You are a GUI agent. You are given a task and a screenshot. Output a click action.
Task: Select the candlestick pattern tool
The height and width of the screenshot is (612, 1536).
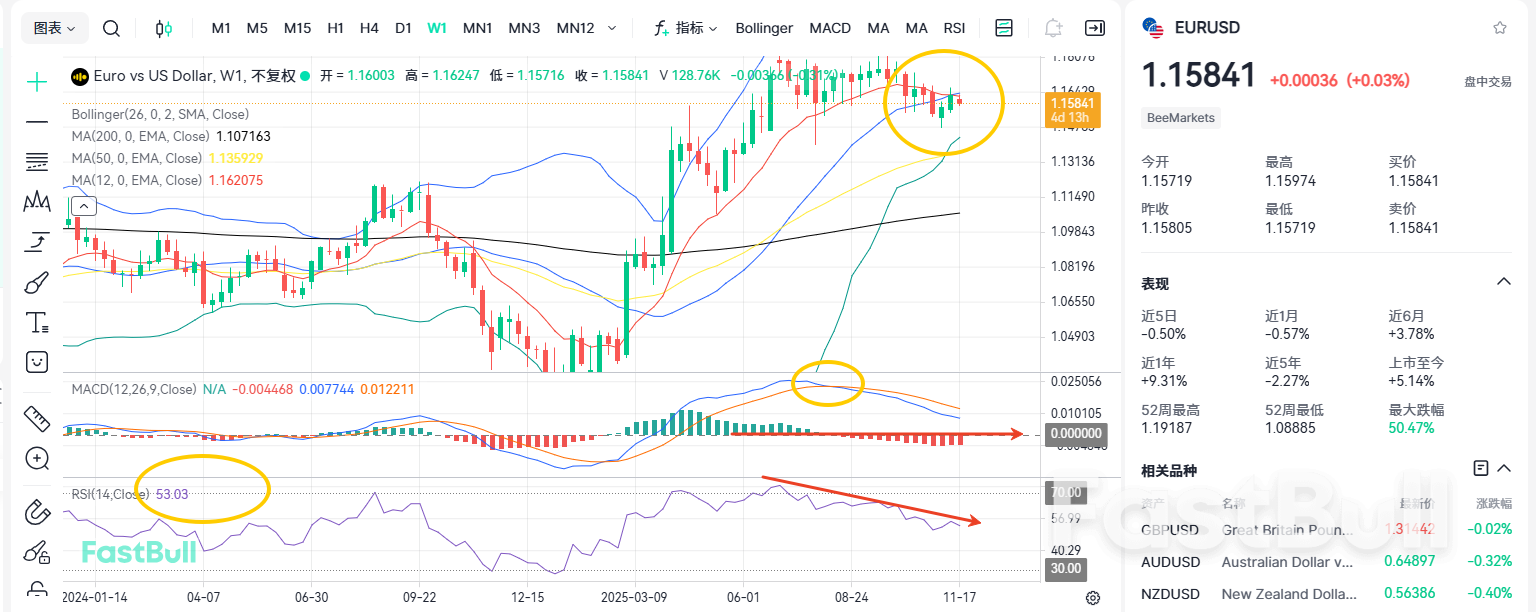[x=36, y=201]
